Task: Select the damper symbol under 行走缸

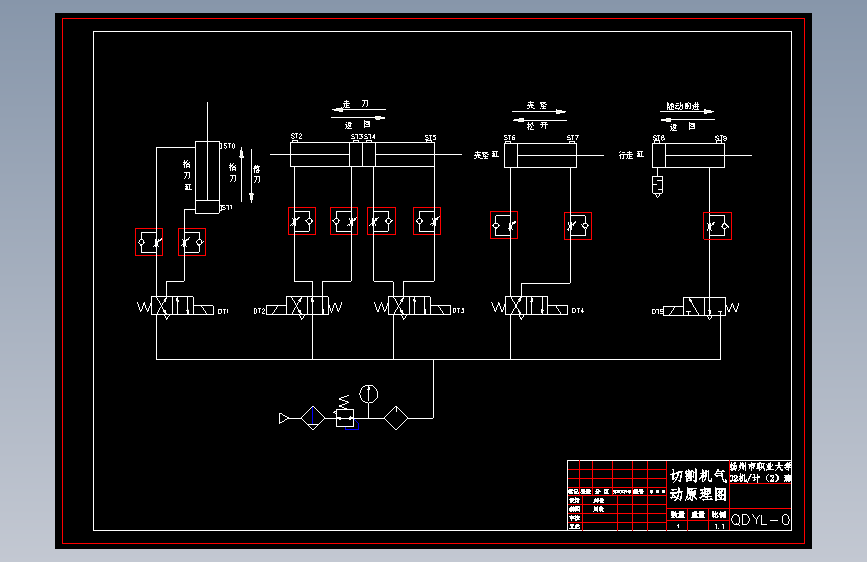Action: pos(657,186)
